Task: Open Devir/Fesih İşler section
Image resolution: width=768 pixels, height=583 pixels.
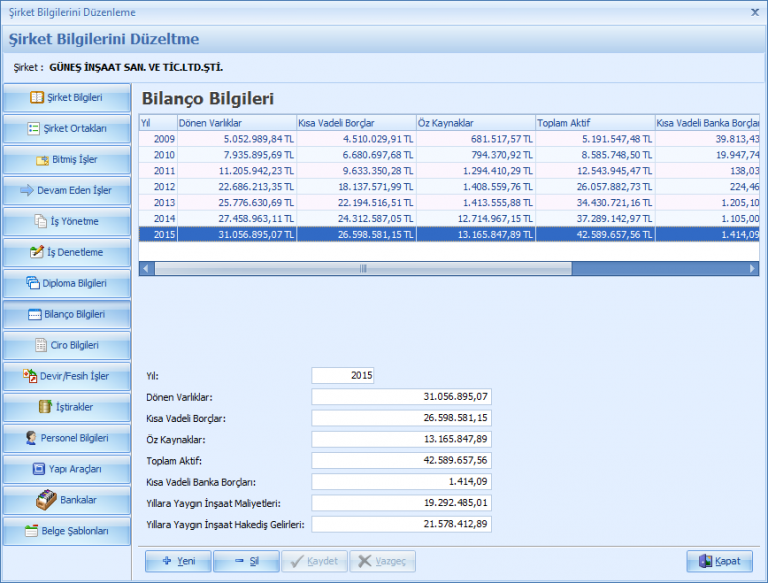Action: (x=67, y=376)
